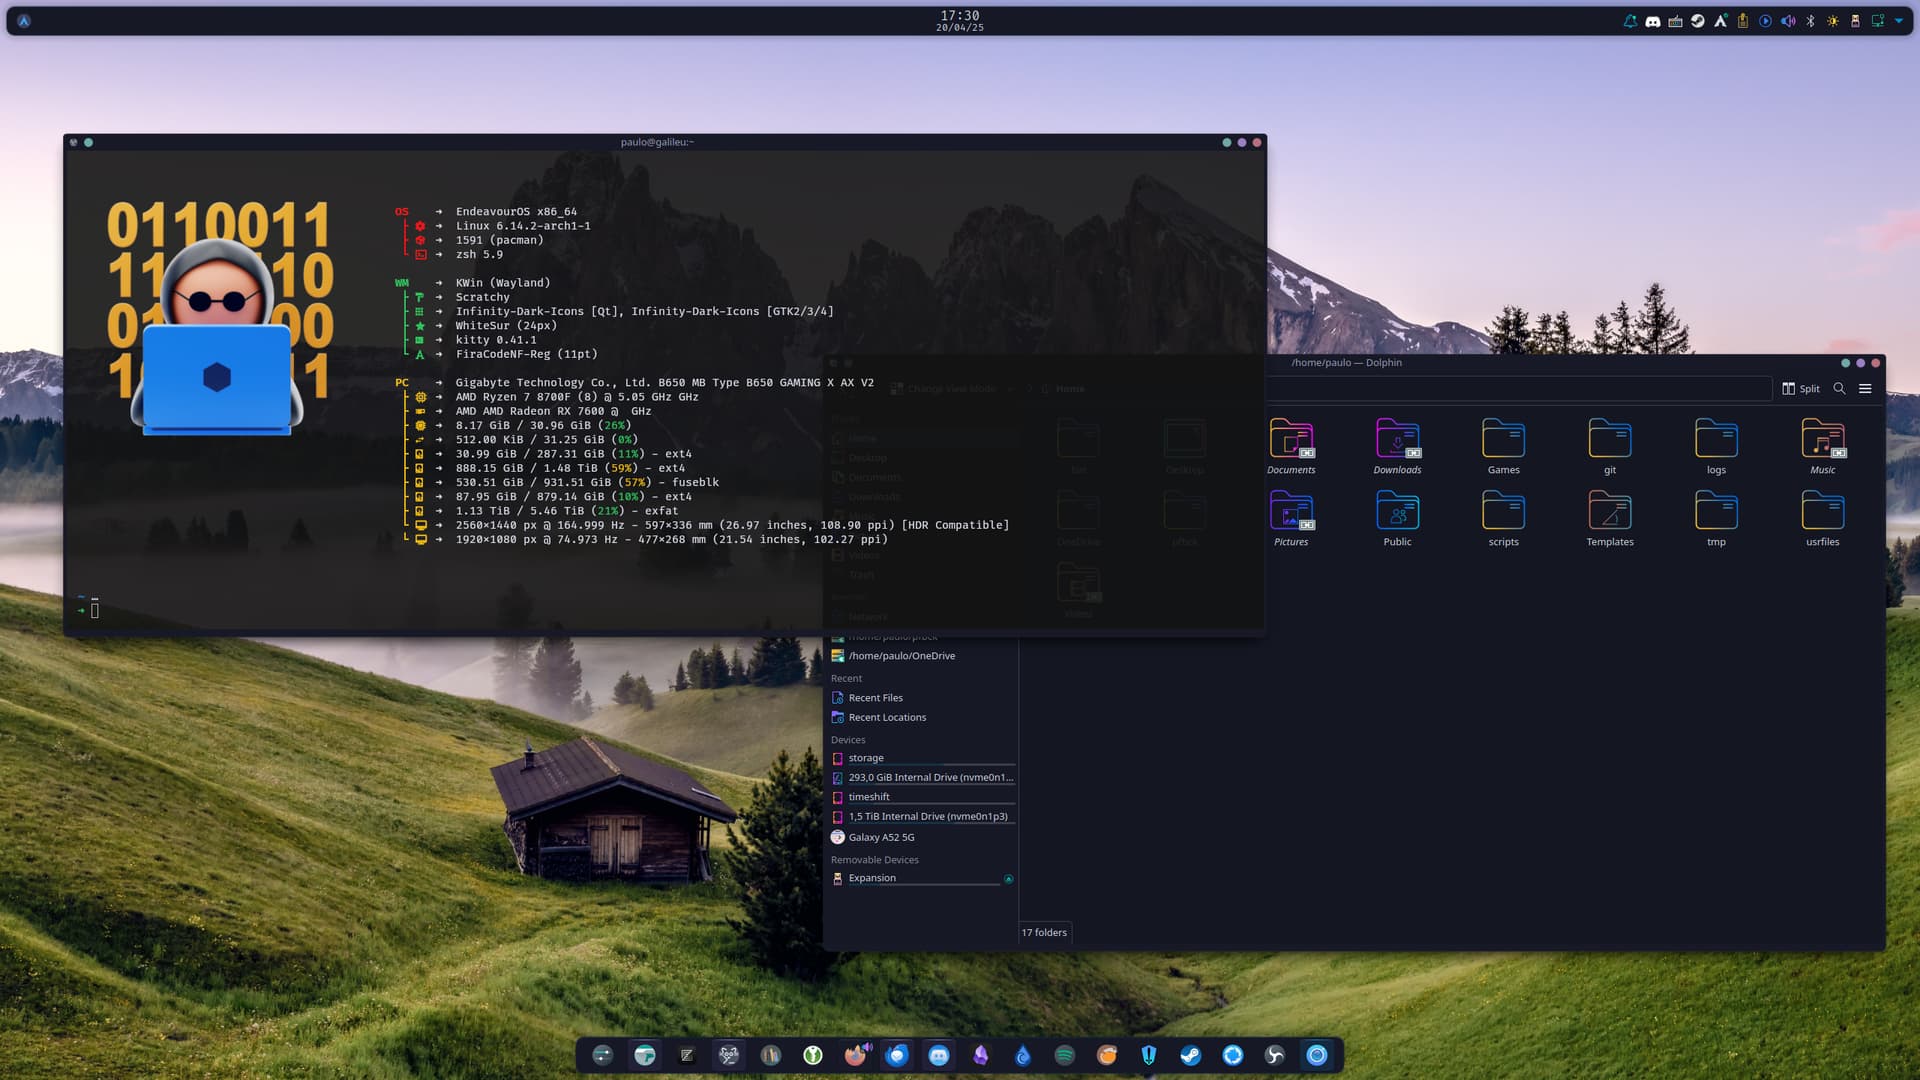Open Thunderbird from the dock
1920x1080 pixels.
(897, 1055)
